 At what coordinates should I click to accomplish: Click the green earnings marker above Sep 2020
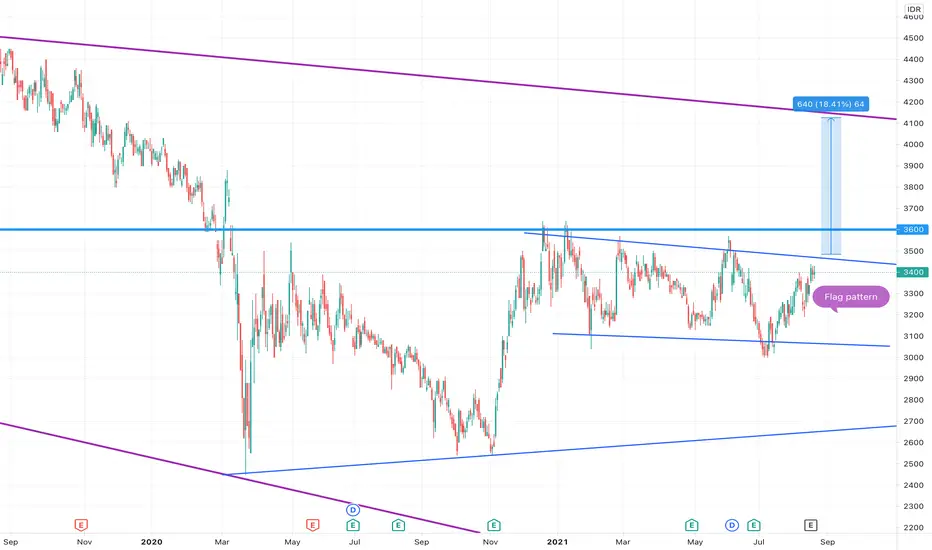pos(398,525)
